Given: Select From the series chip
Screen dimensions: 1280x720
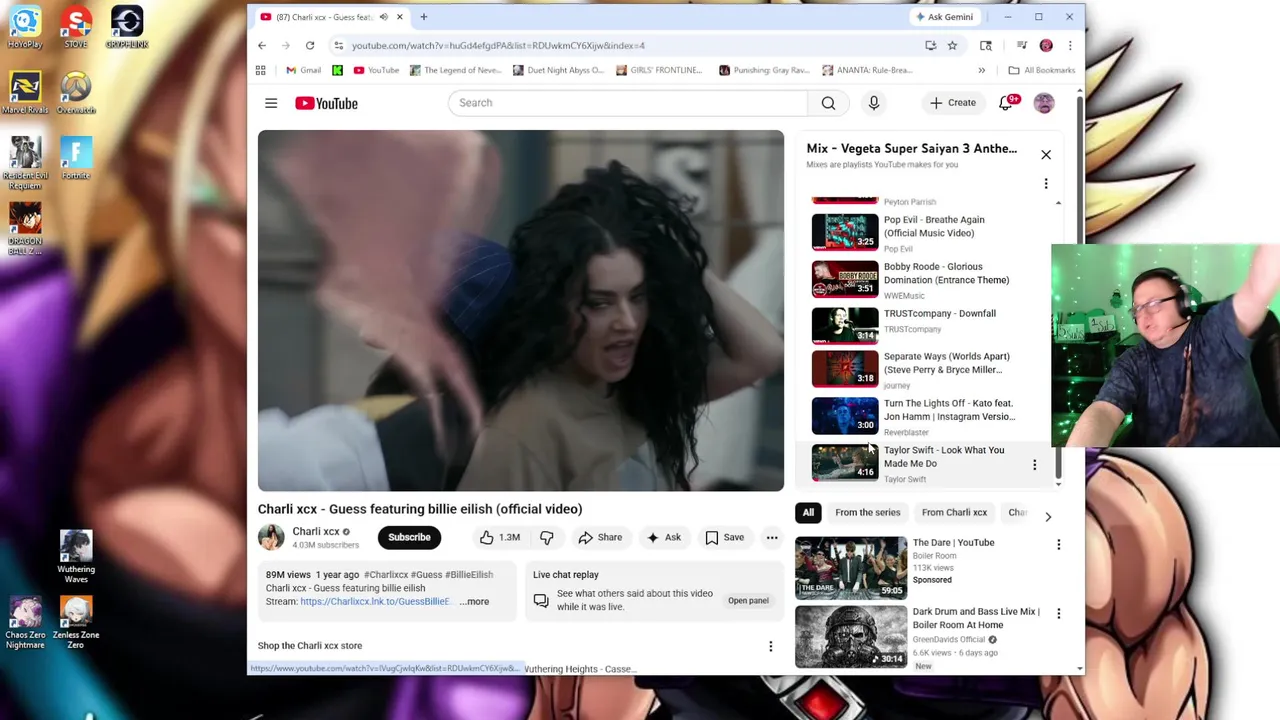Looking at the screenshot, I should pos(868,513).
